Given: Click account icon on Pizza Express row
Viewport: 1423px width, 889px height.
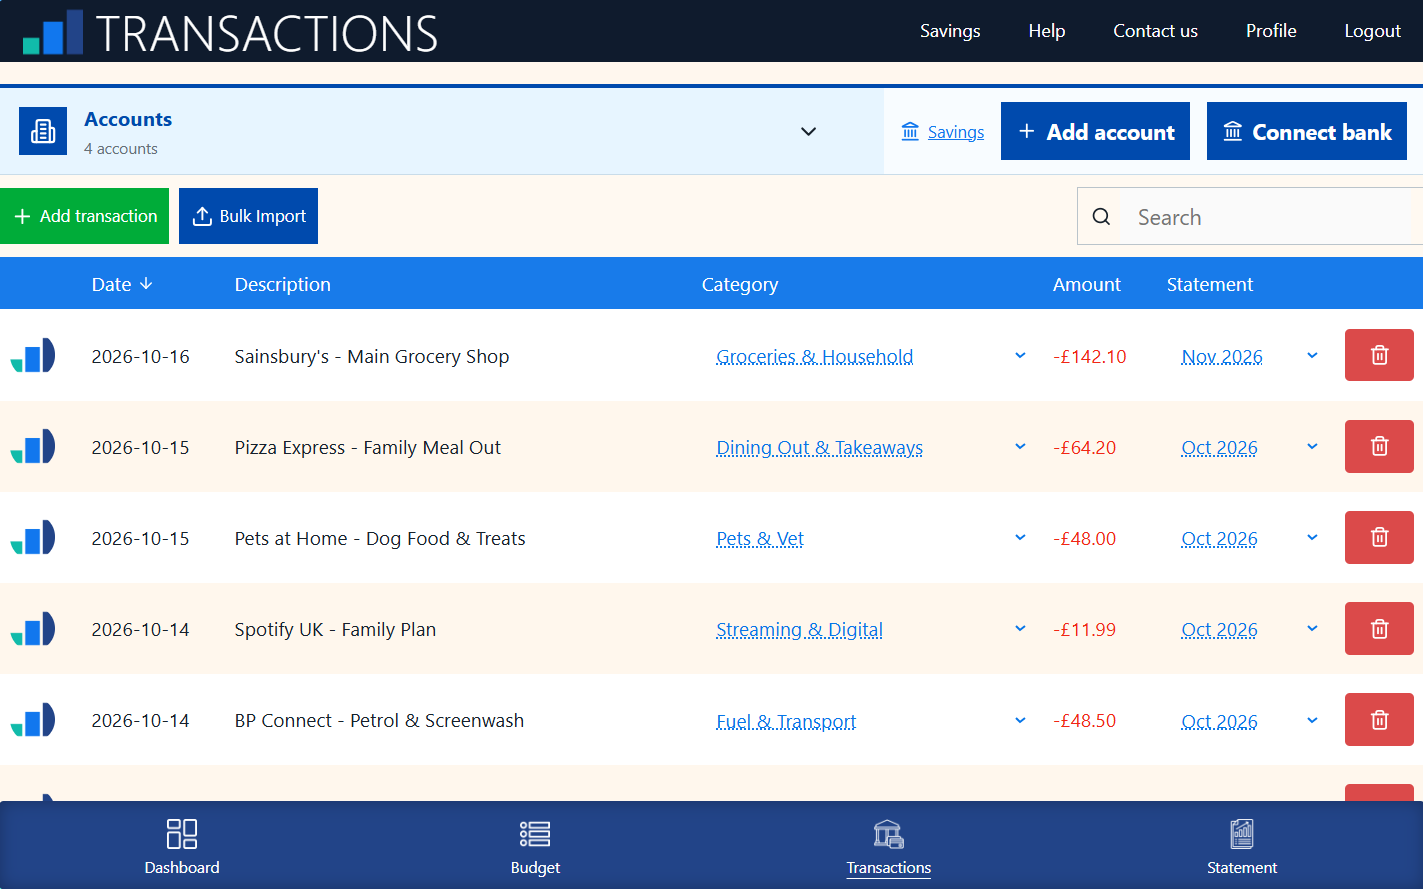Looking at the screenshot, I should 33,447.
